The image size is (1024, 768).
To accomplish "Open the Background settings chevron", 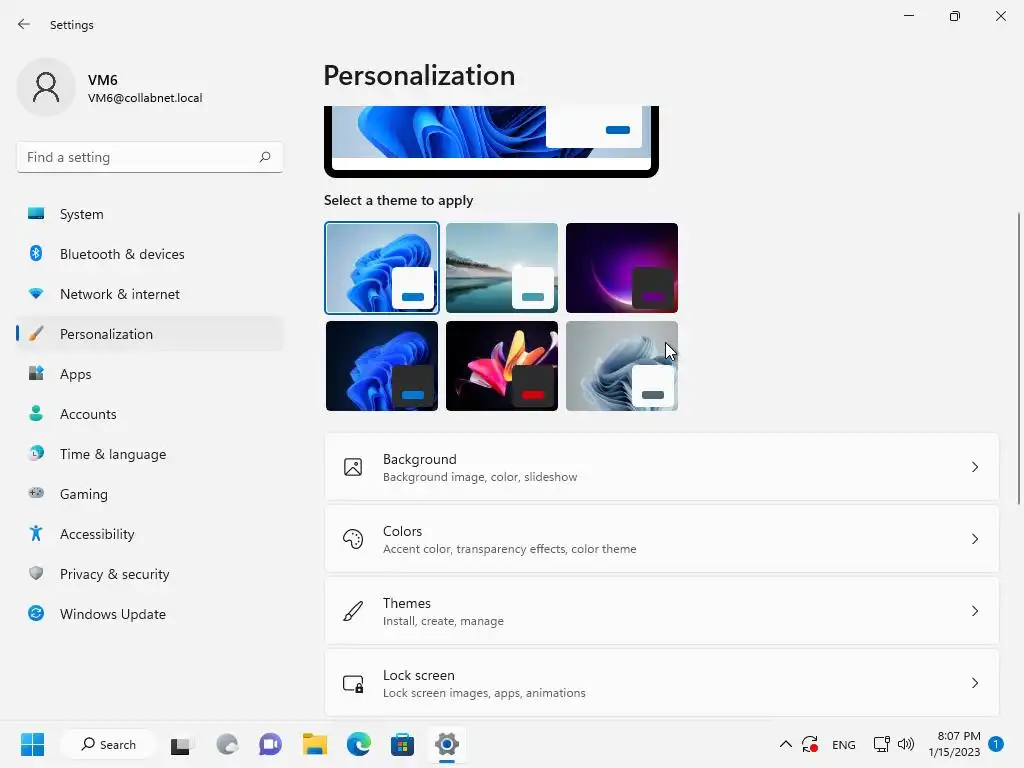I will click(974, 467).
